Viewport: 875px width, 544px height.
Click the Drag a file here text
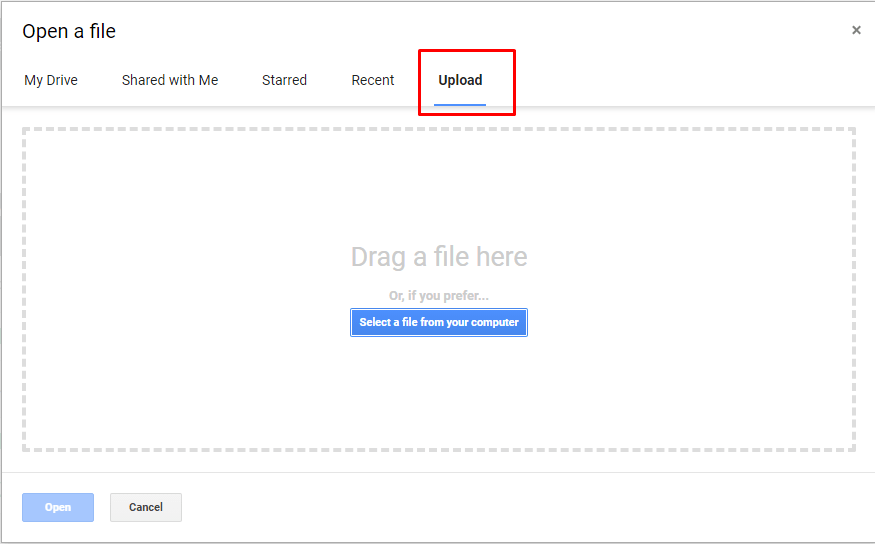[x=439, y=257]
